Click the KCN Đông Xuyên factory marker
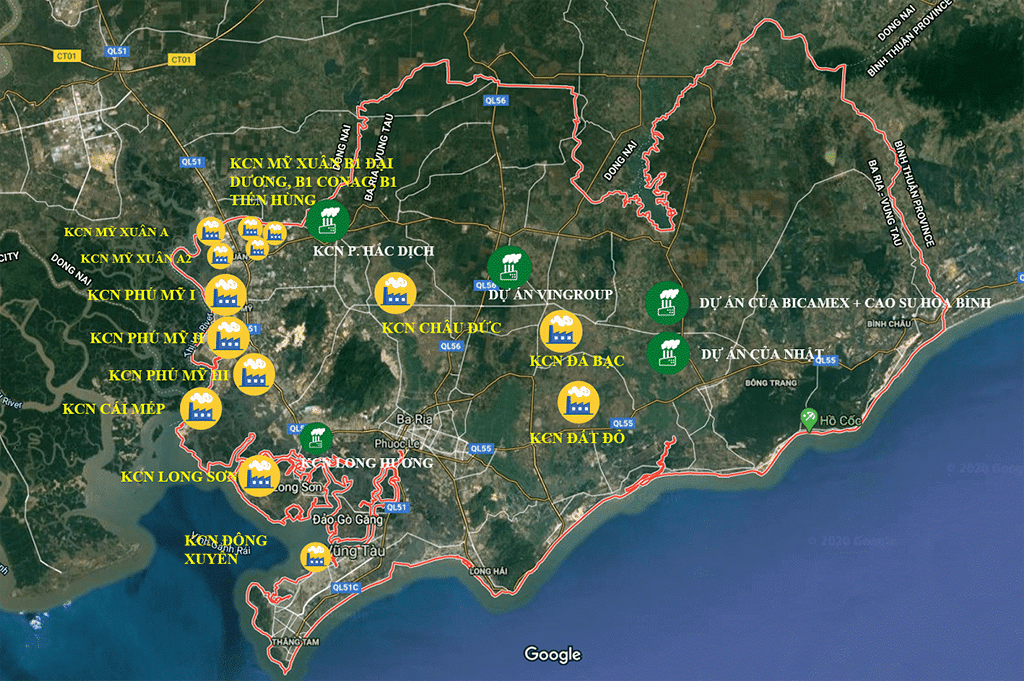 (x=316, y=557)
